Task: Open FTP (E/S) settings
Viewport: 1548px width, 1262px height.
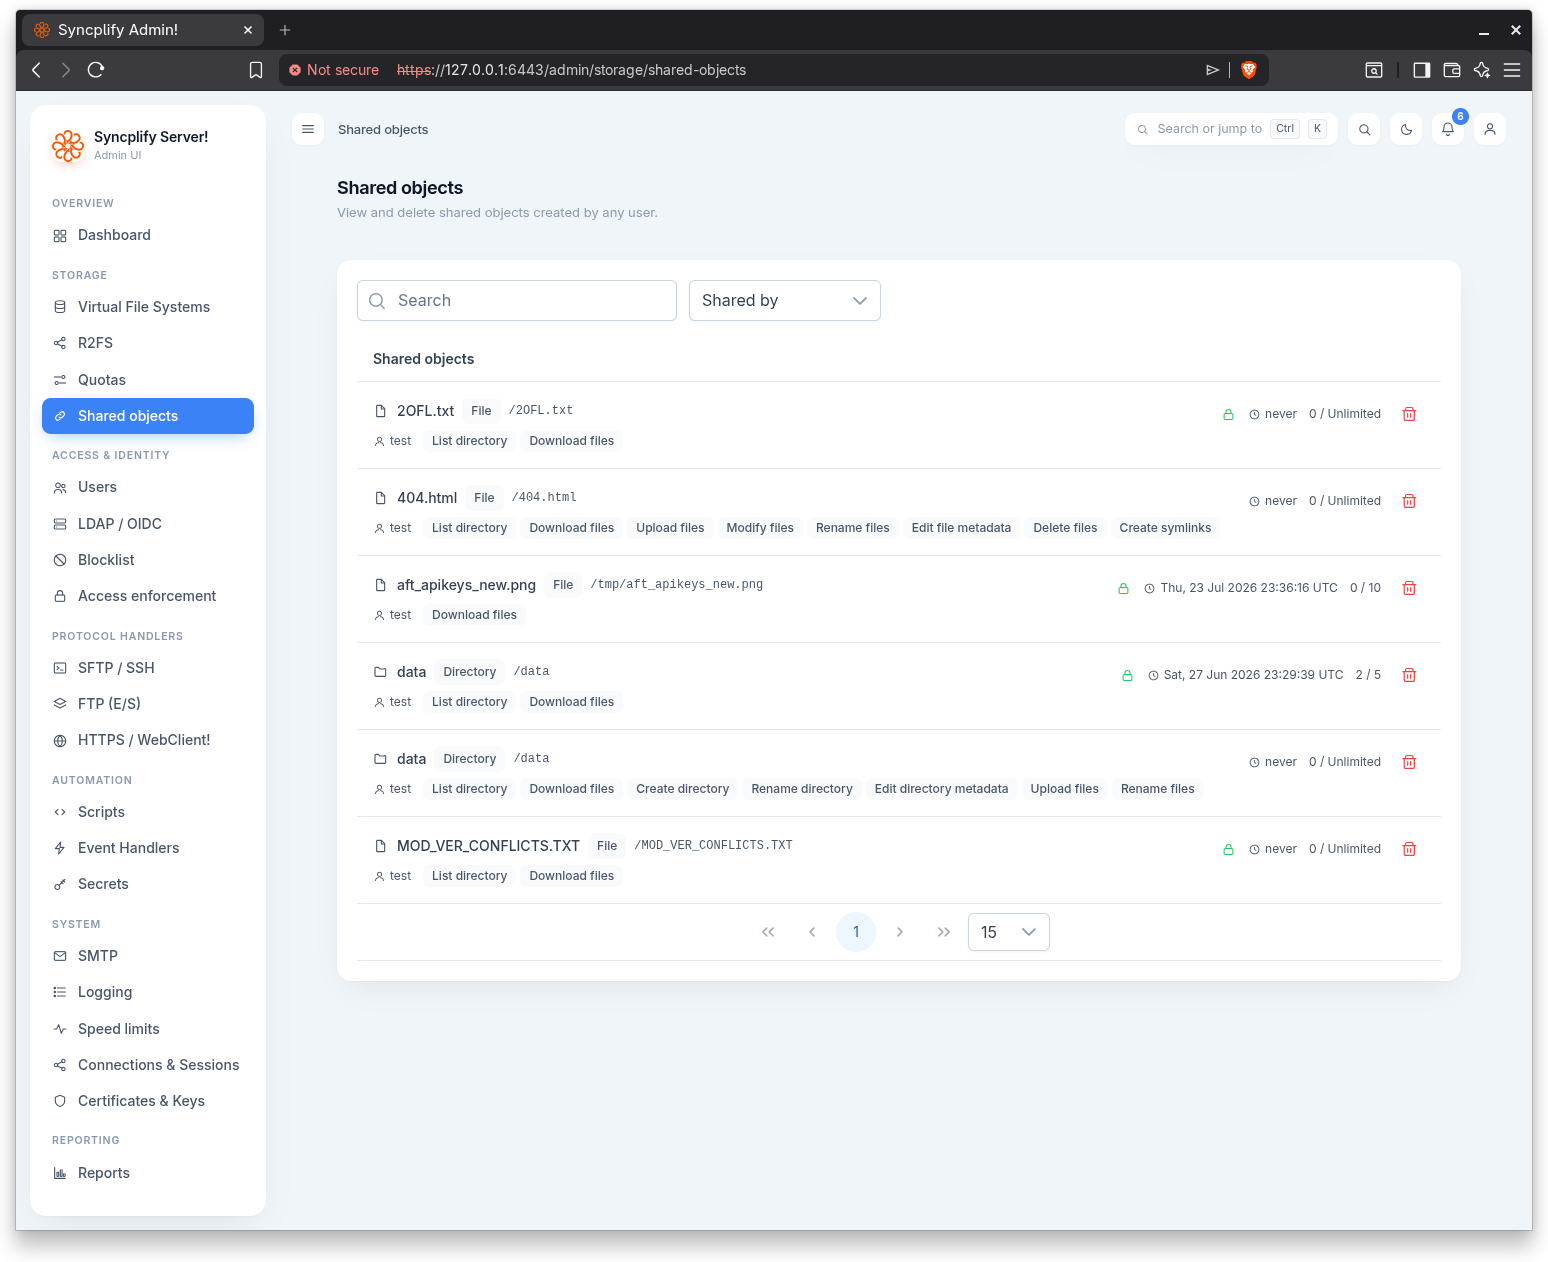Action: click(x=148, y=704)
